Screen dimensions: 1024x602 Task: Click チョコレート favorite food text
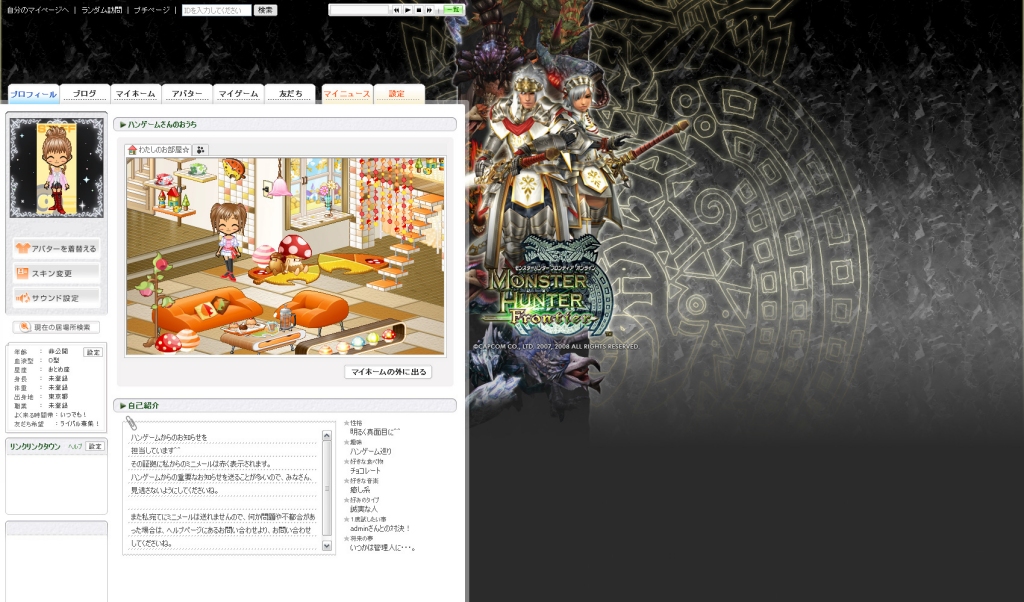(x=365, y=470)
